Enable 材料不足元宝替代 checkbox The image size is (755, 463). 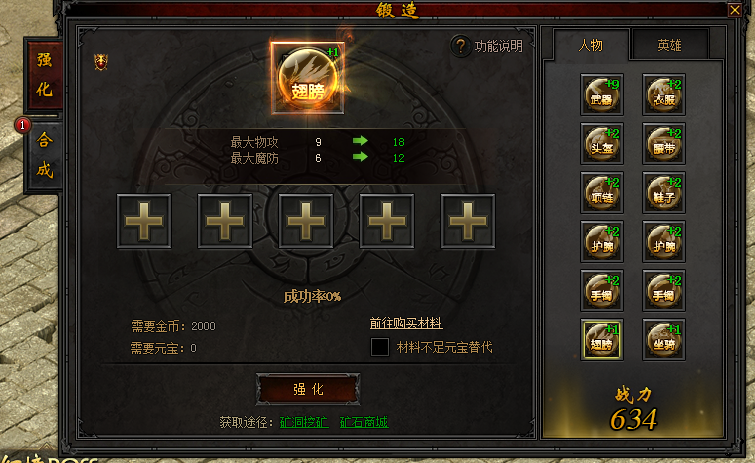[x=379, y=347]
